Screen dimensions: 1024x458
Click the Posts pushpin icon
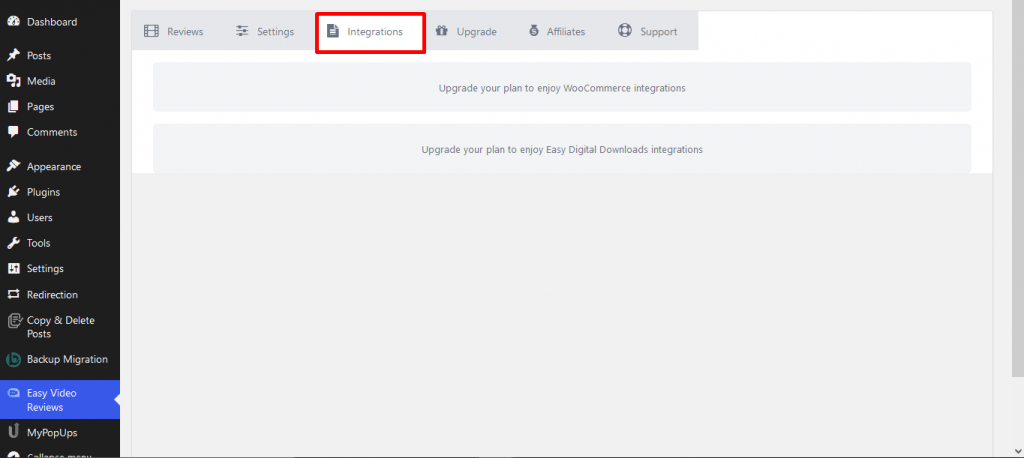point(13,56)
